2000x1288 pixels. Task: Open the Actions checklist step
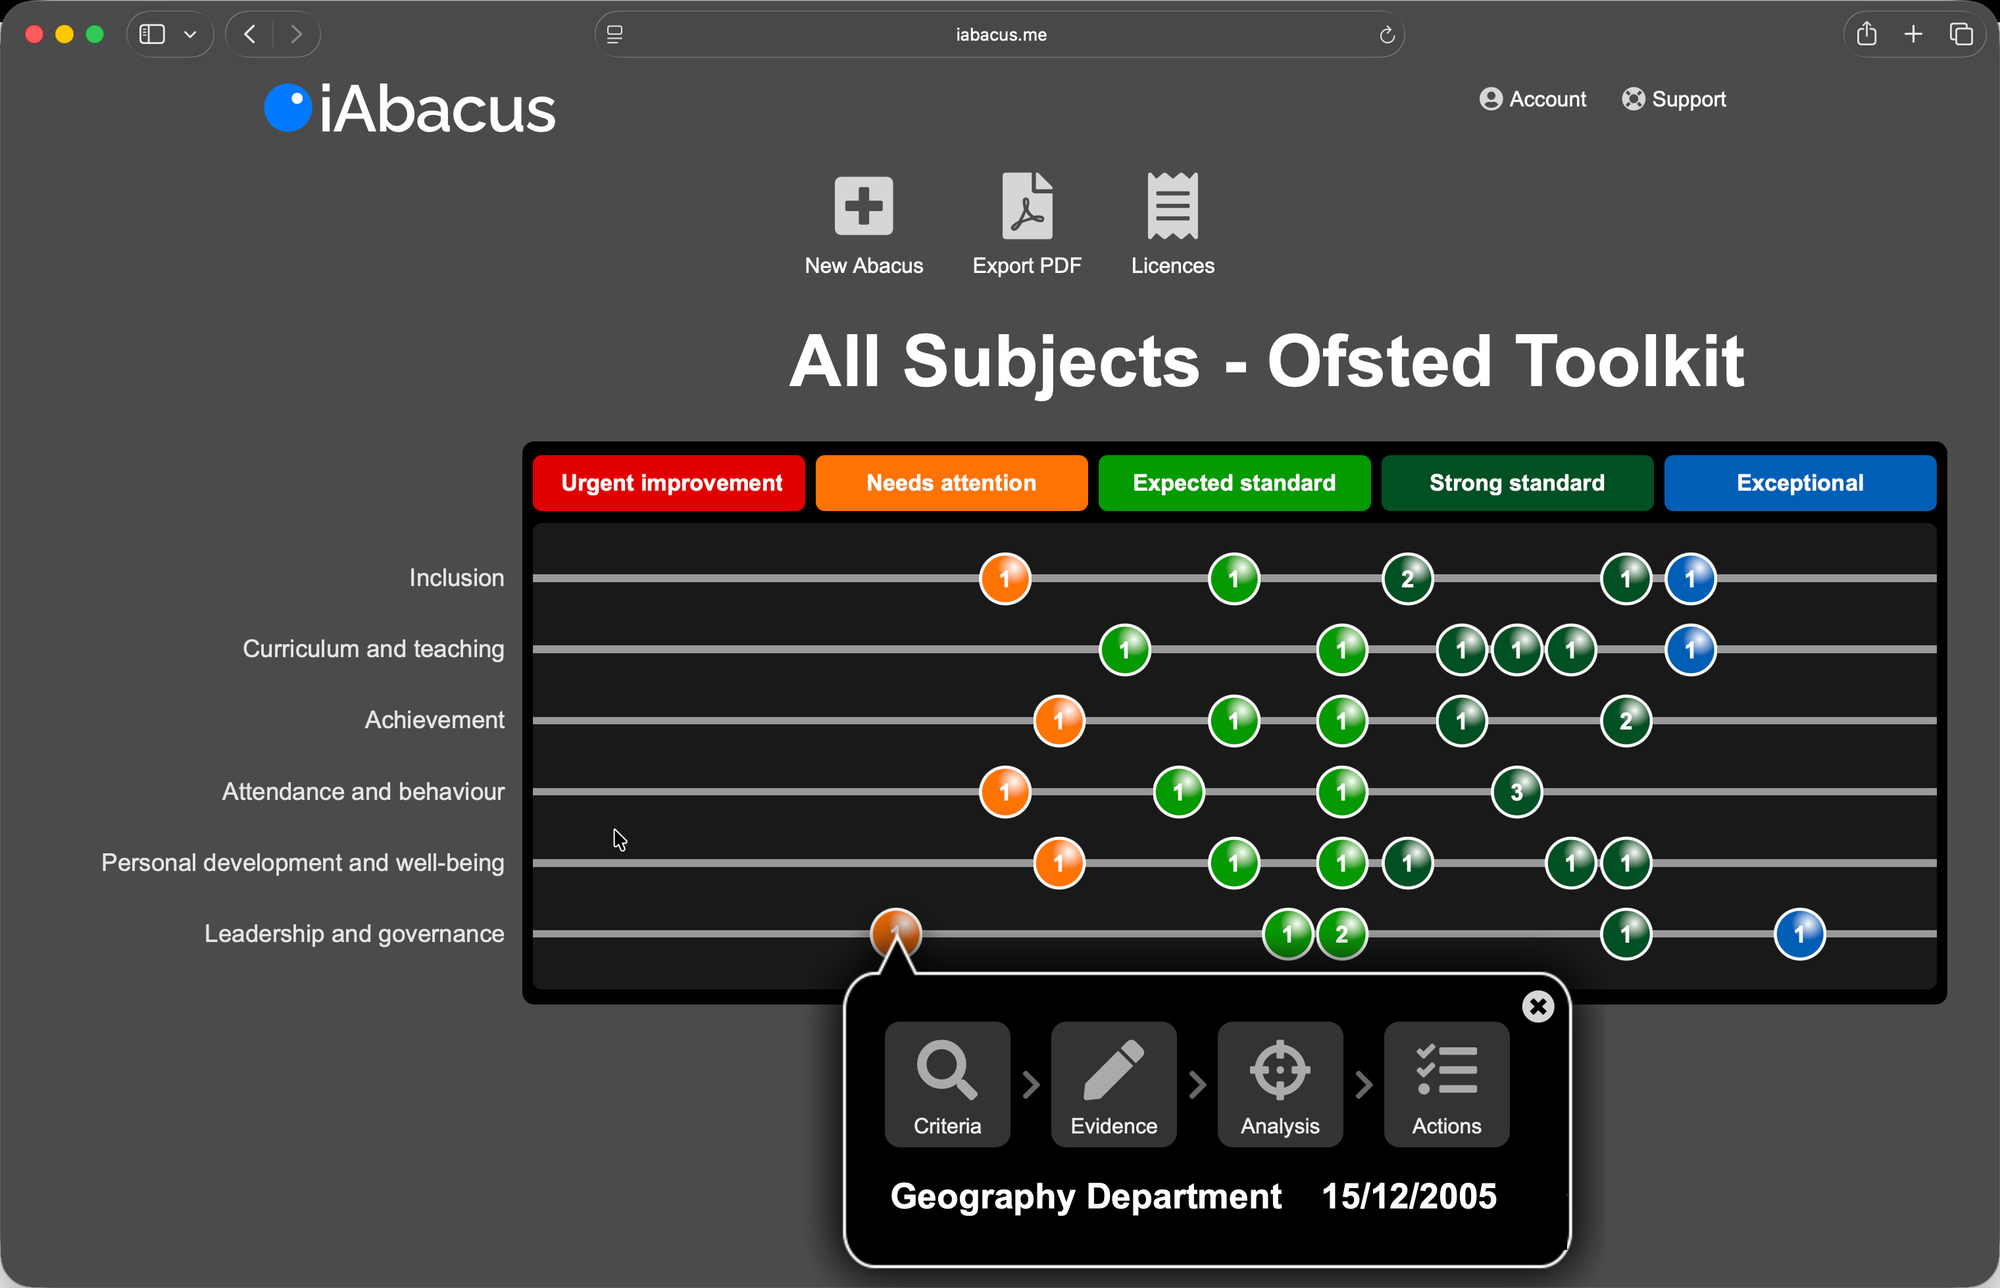point(1446,1084)
